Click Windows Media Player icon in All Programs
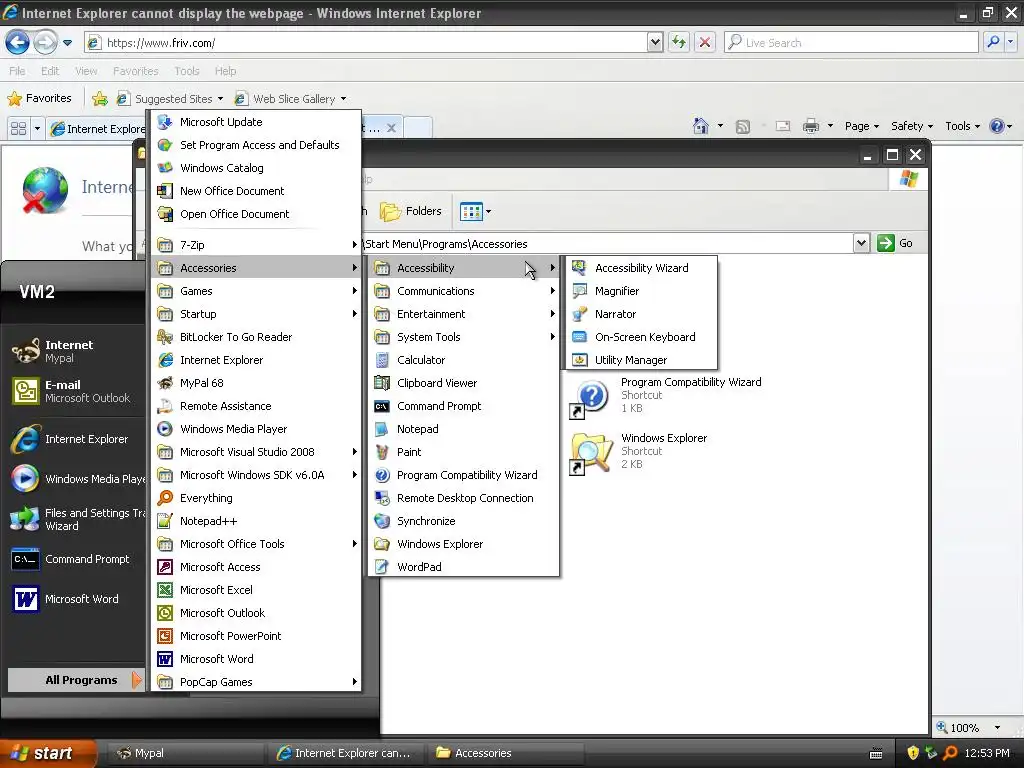Viewport: 1024px width, 768px height. pos(165,429)
